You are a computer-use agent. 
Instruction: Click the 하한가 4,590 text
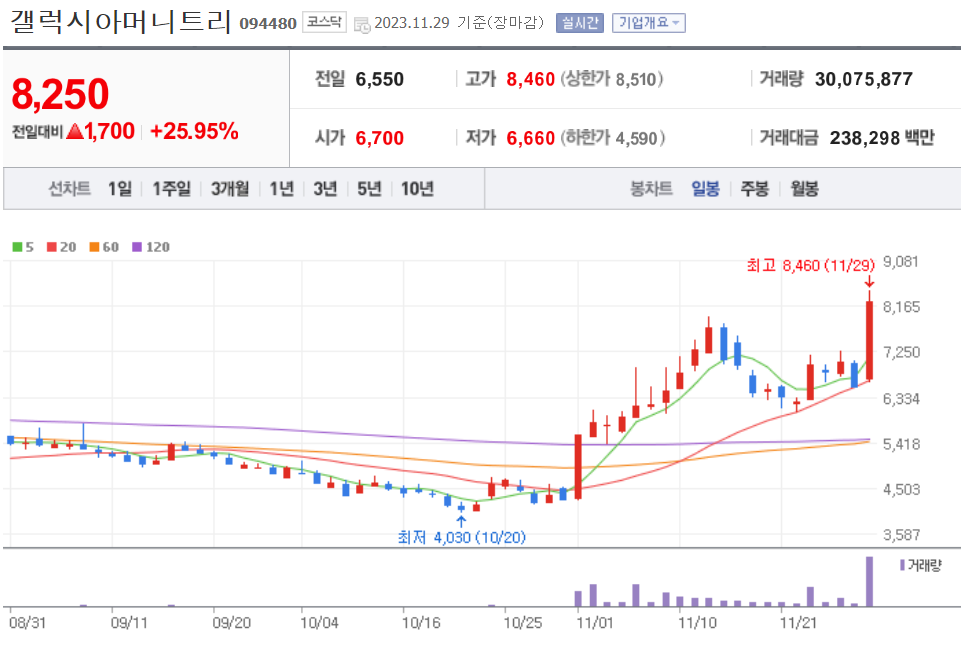pos(613,139)
